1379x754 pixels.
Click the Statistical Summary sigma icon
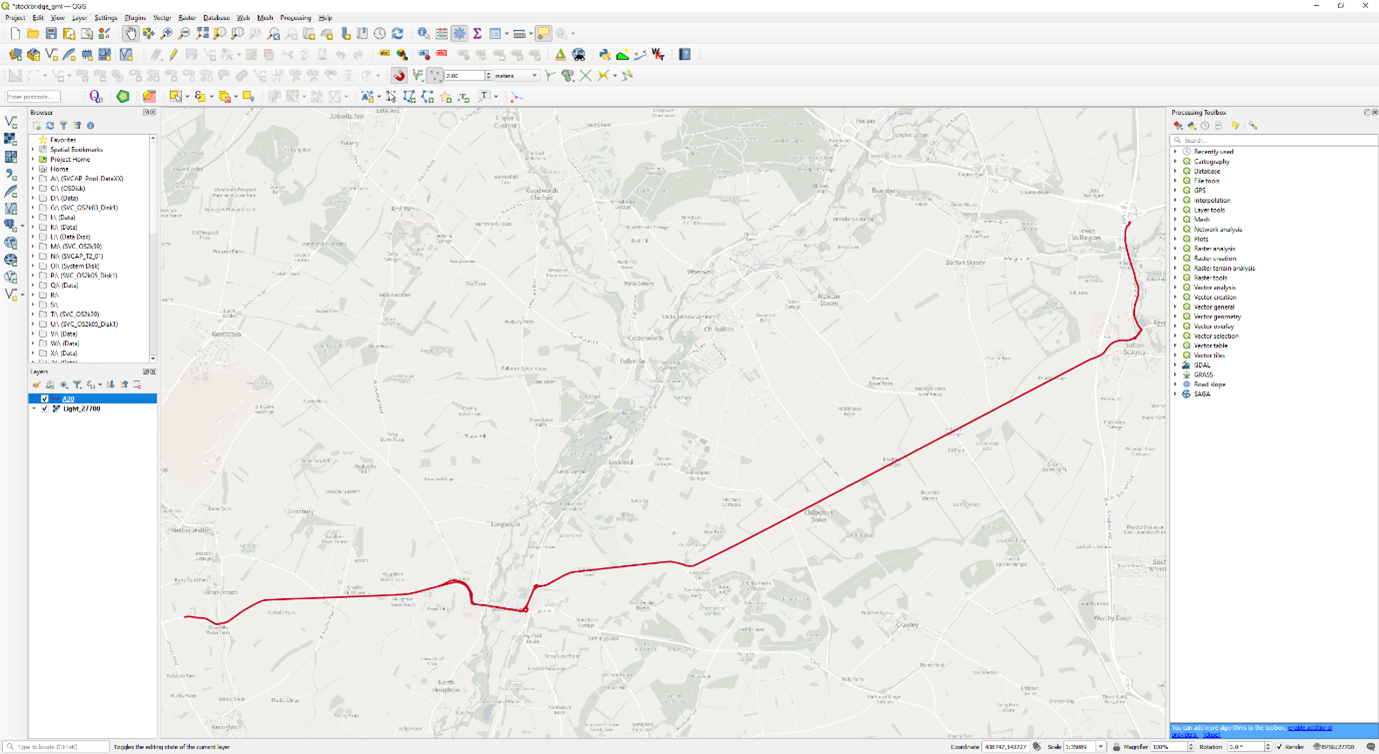point(477,34)
